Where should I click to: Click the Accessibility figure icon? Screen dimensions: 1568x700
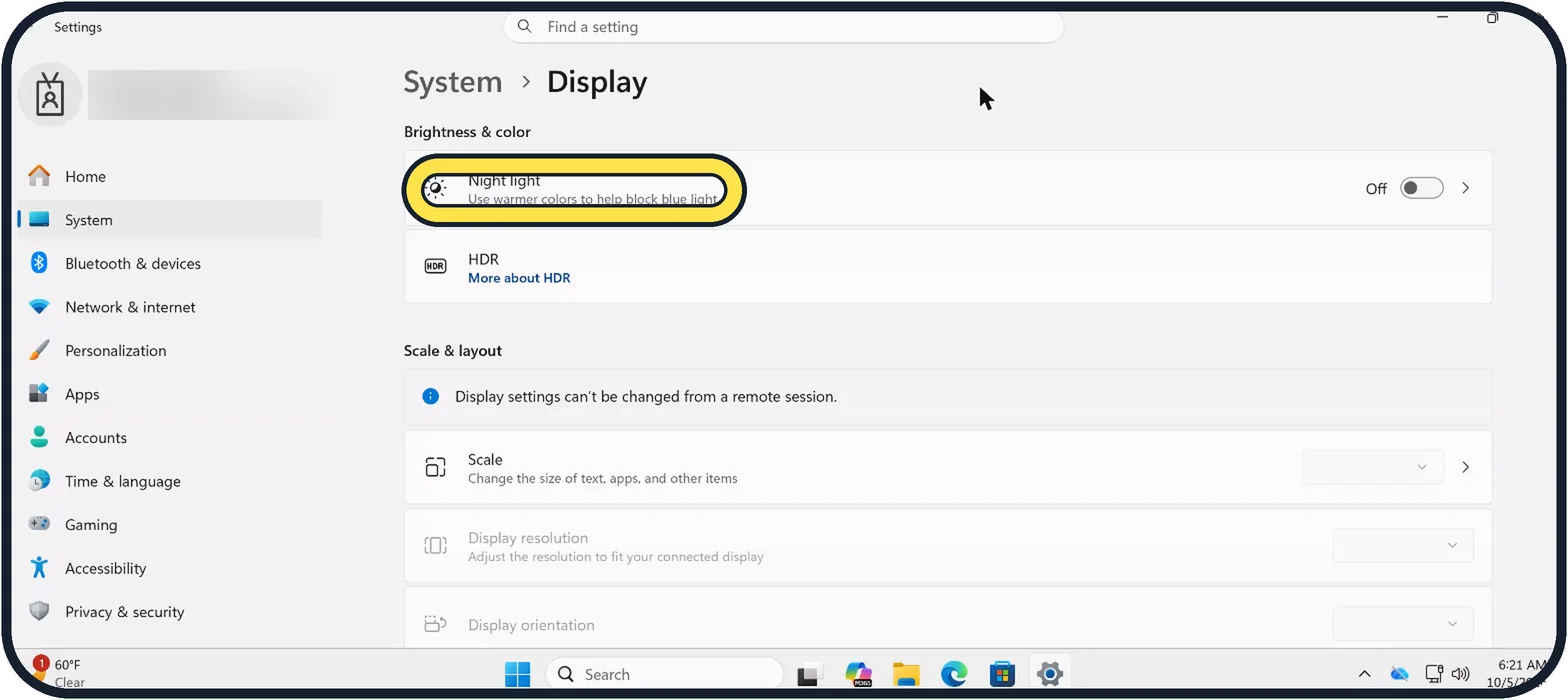coord(39,568)
